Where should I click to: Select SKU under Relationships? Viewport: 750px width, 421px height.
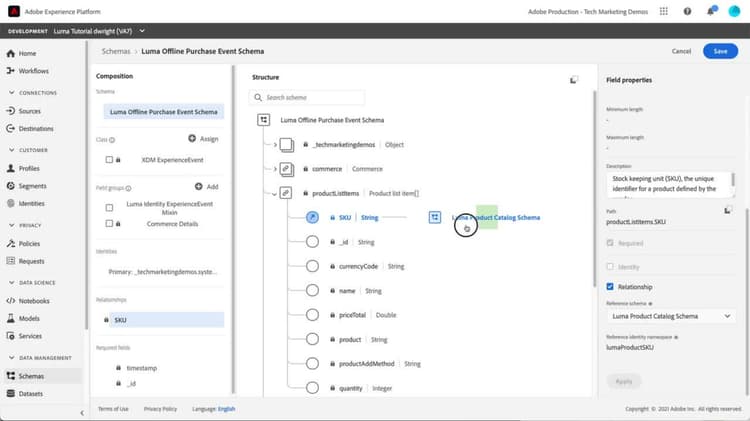pyautogui.click(x=166, y=320)
